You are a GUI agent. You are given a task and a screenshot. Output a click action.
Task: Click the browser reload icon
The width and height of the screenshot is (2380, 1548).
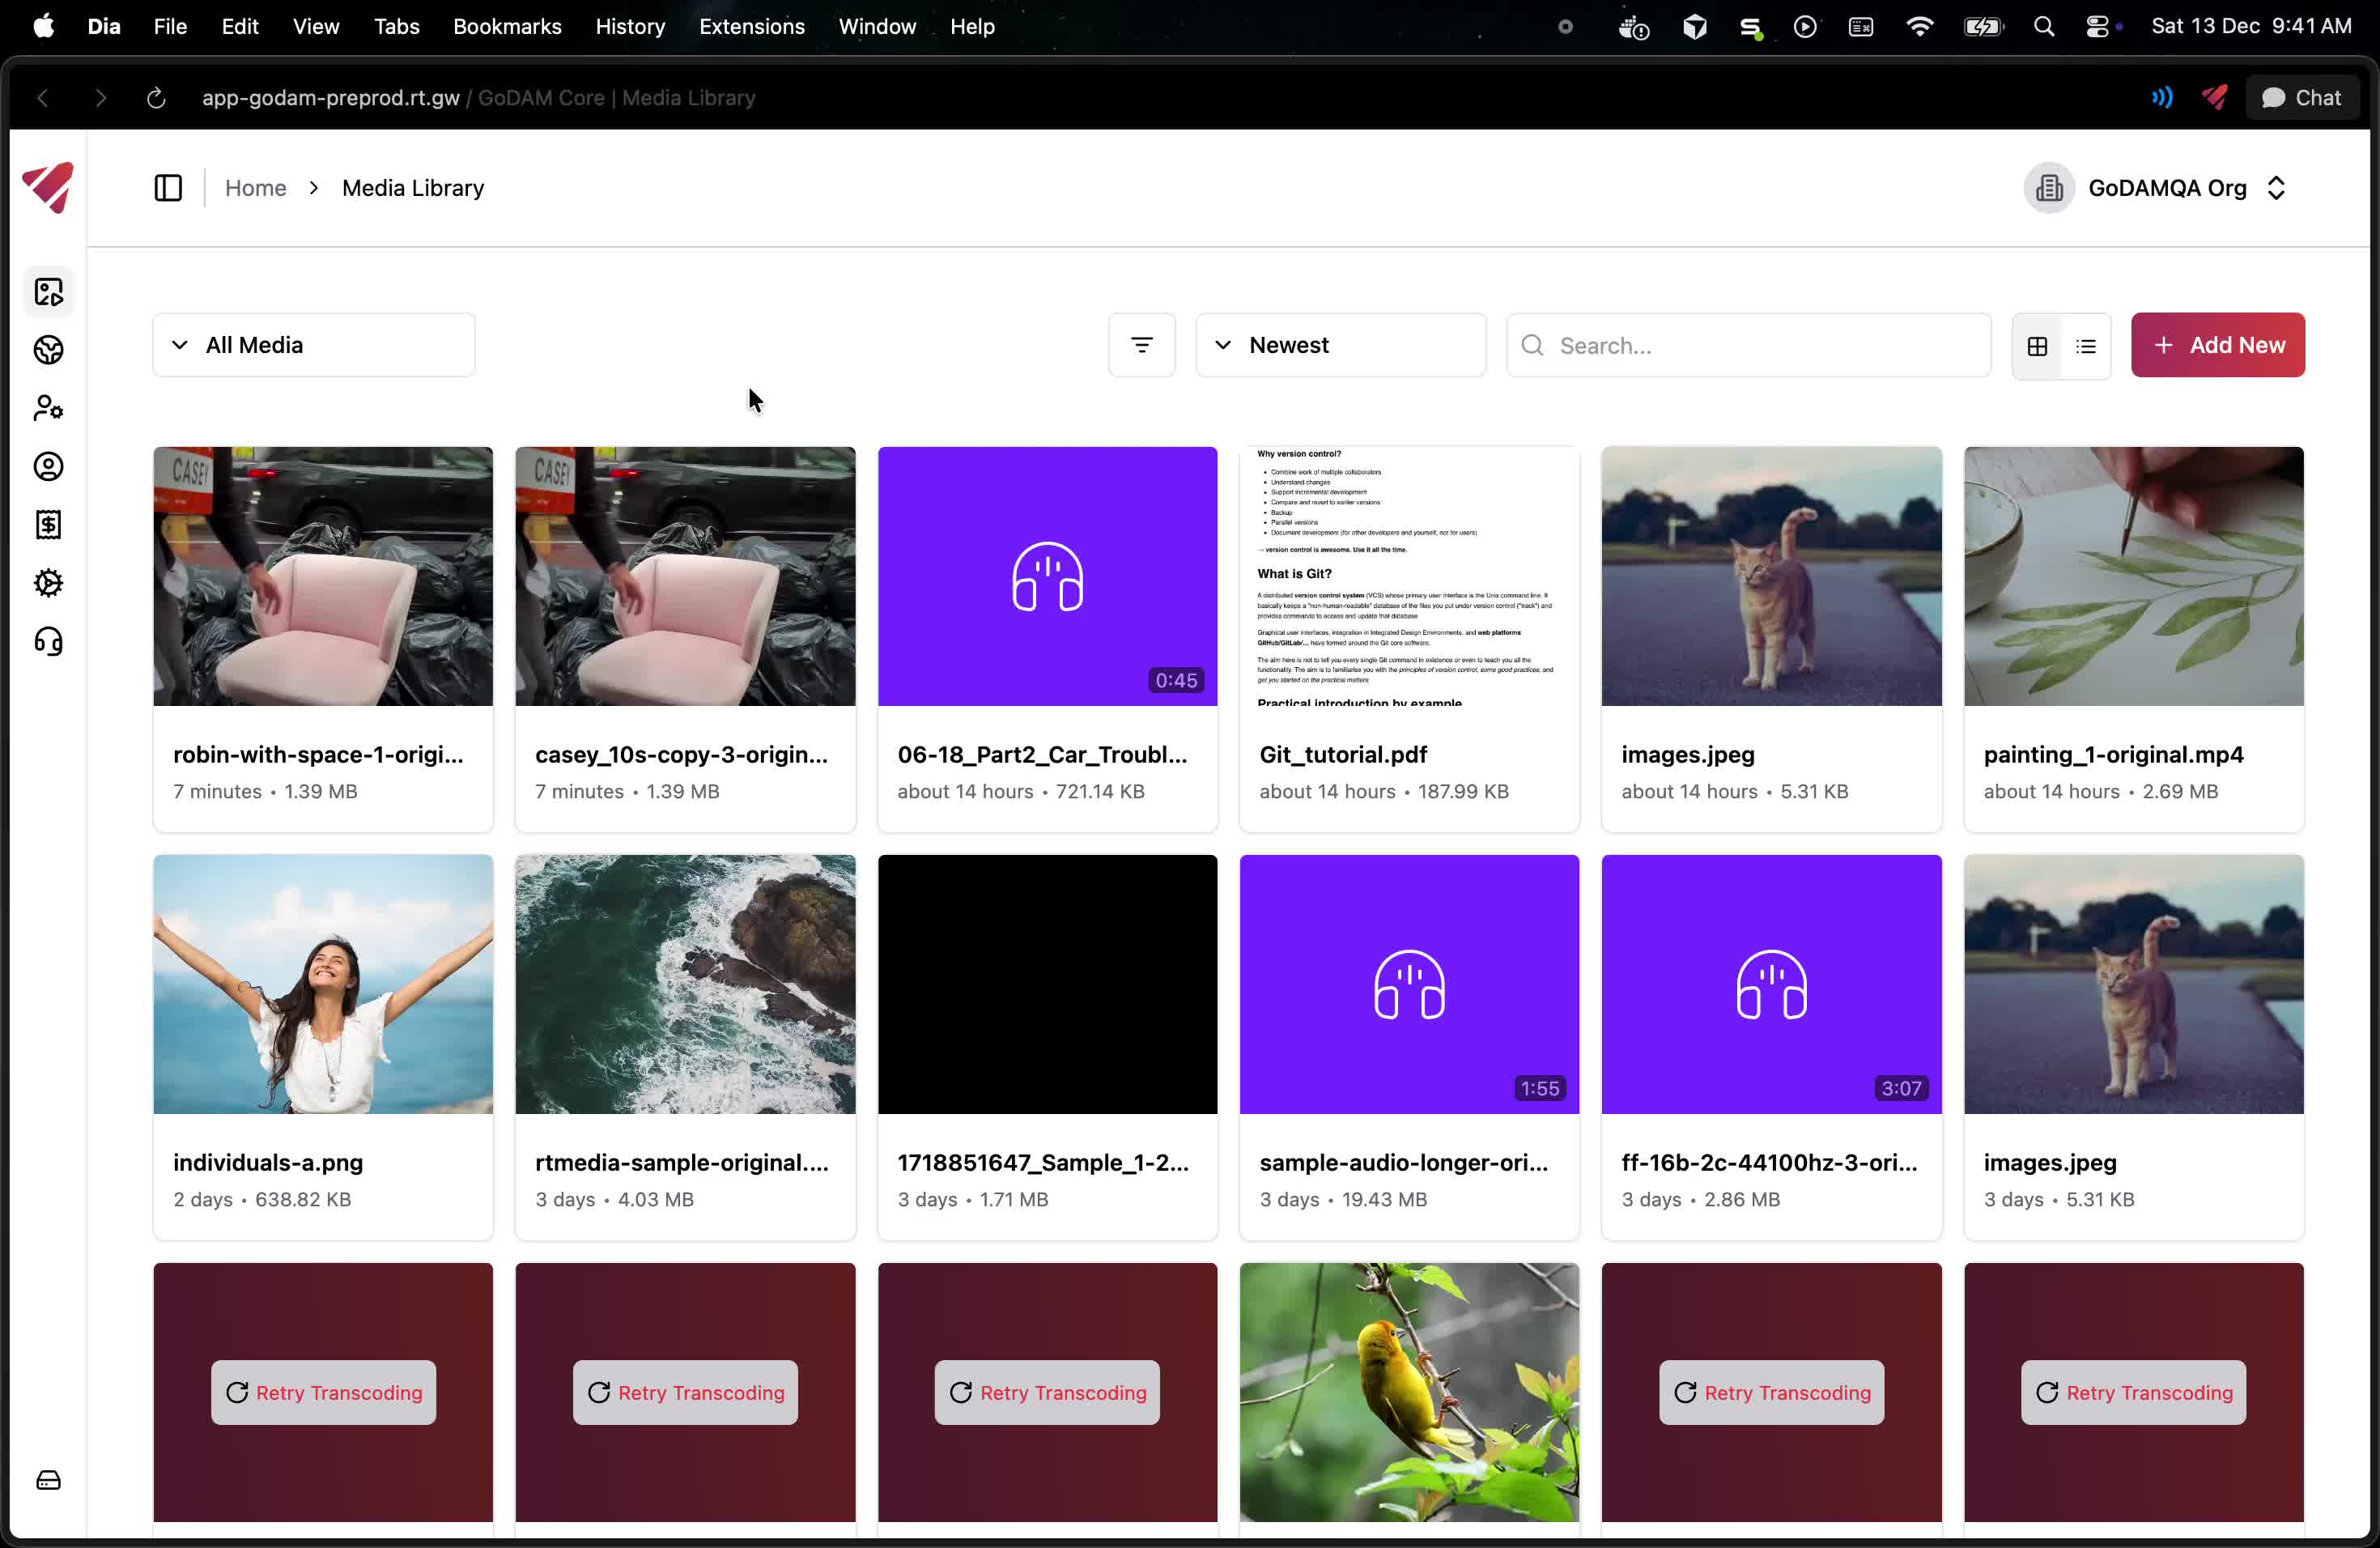tap(156, 98)
